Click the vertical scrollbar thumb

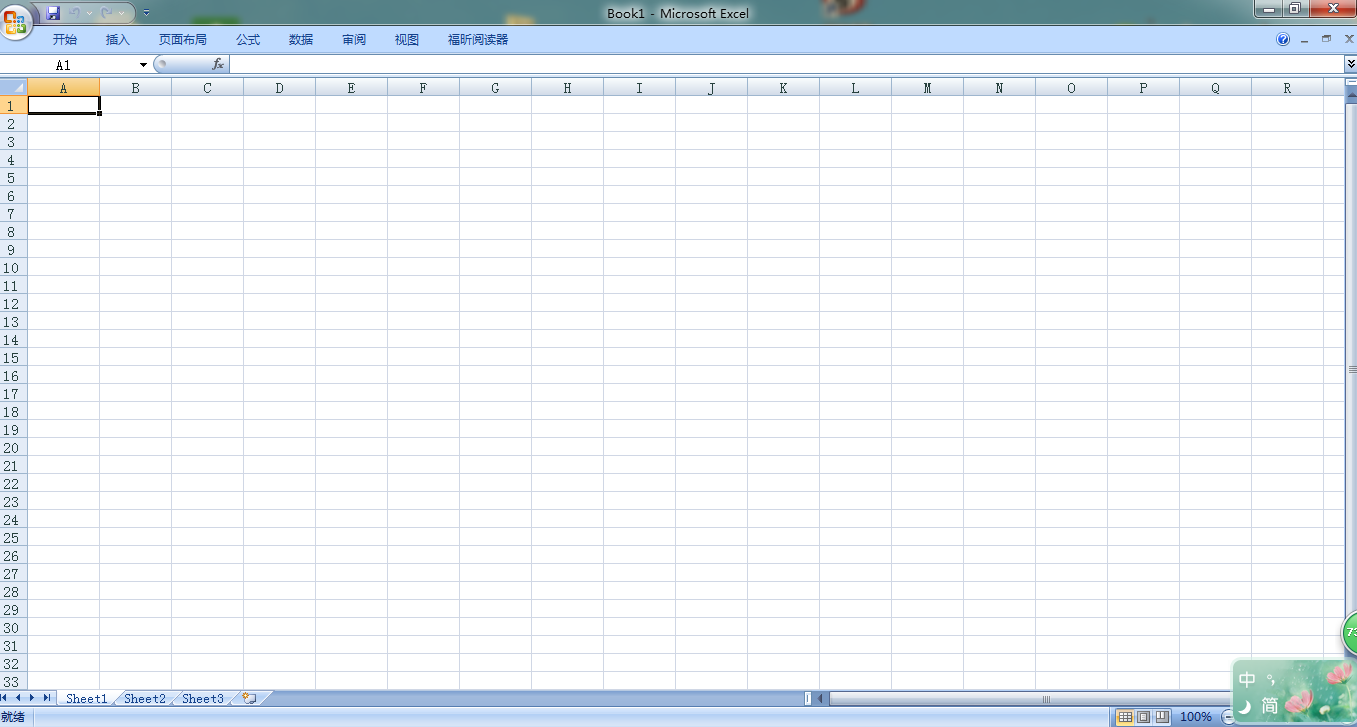pos(1351,370)
